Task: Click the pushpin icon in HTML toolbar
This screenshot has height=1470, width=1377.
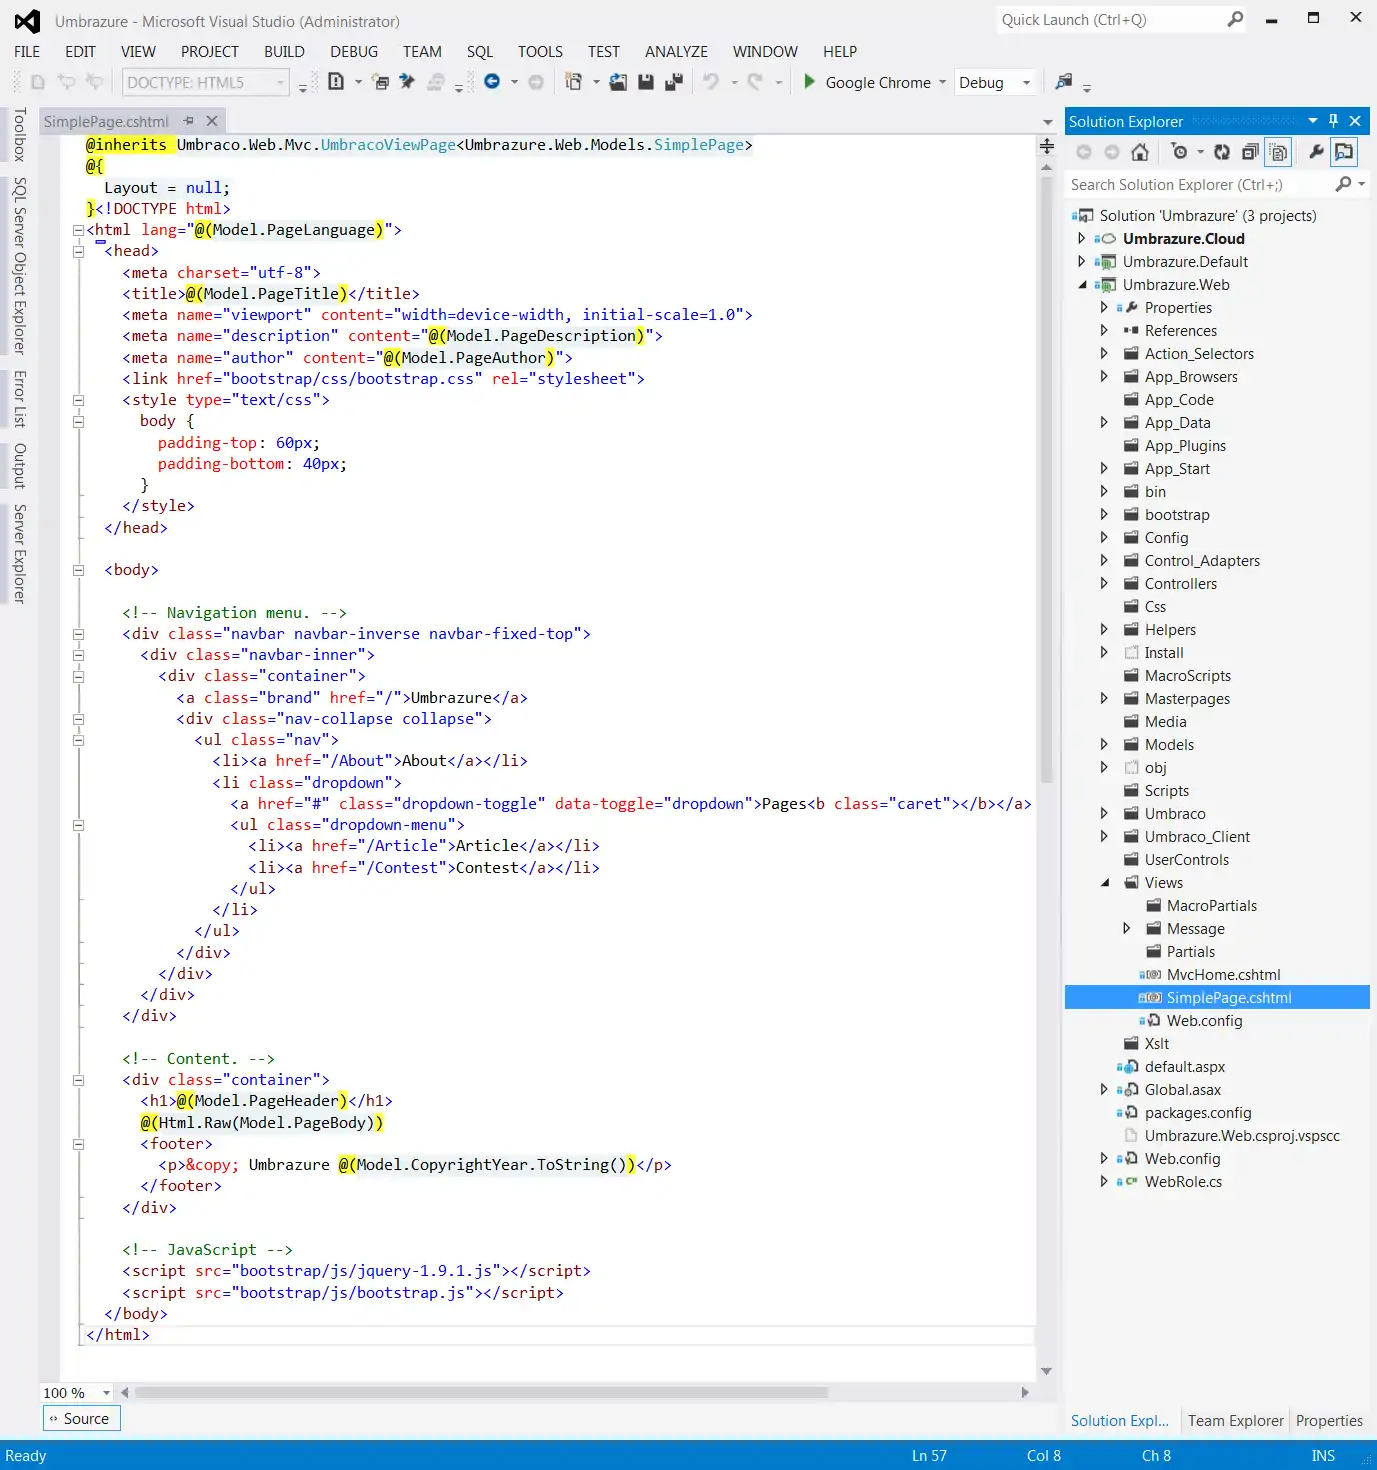Action: (x=407, y=82)
